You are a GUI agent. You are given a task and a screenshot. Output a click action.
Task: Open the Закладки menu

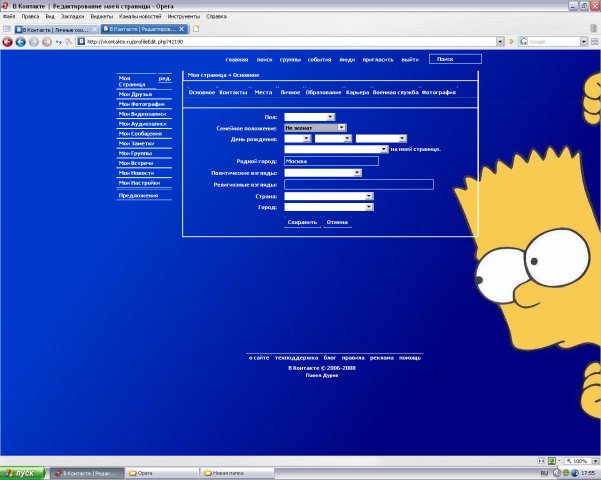click(72, 16)
